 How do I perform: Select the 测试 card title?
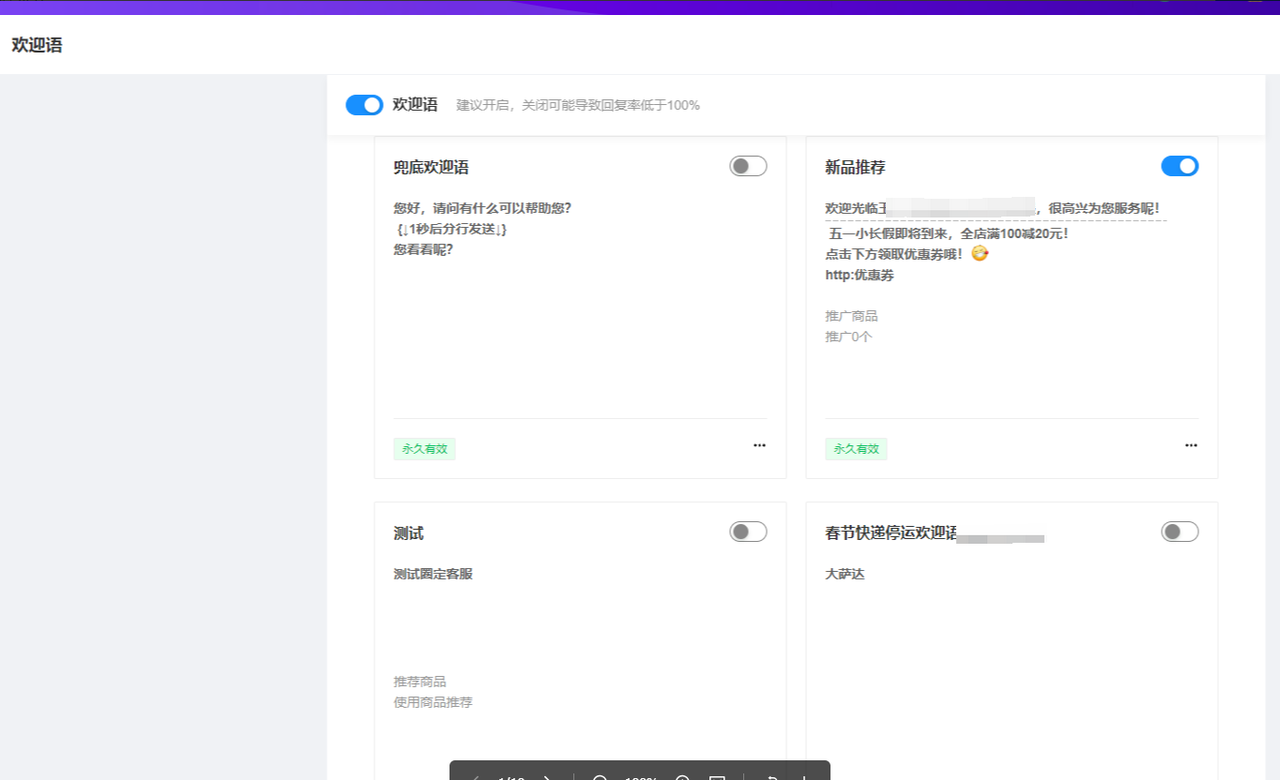(x=409, y=534)
